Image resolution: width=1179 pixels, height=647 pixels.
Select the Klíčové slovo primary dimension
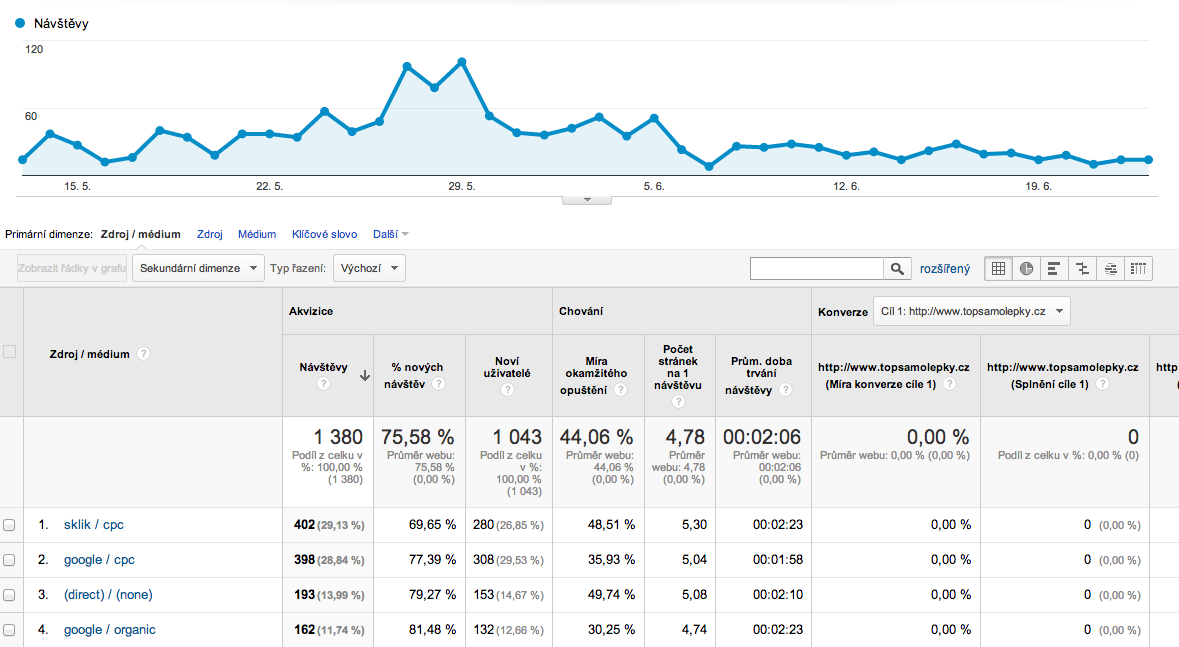click(325, 234)
